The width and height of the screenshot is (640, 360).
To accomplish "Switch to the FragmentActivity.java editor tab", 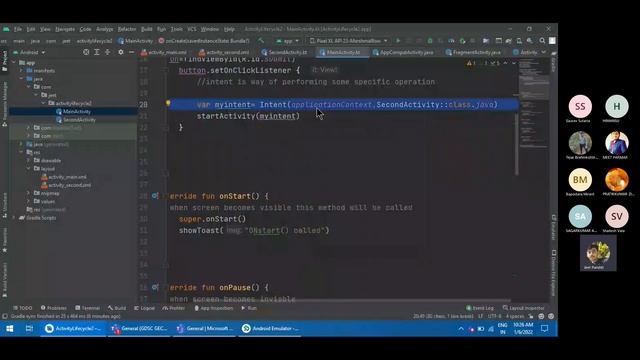I will 473,52.
